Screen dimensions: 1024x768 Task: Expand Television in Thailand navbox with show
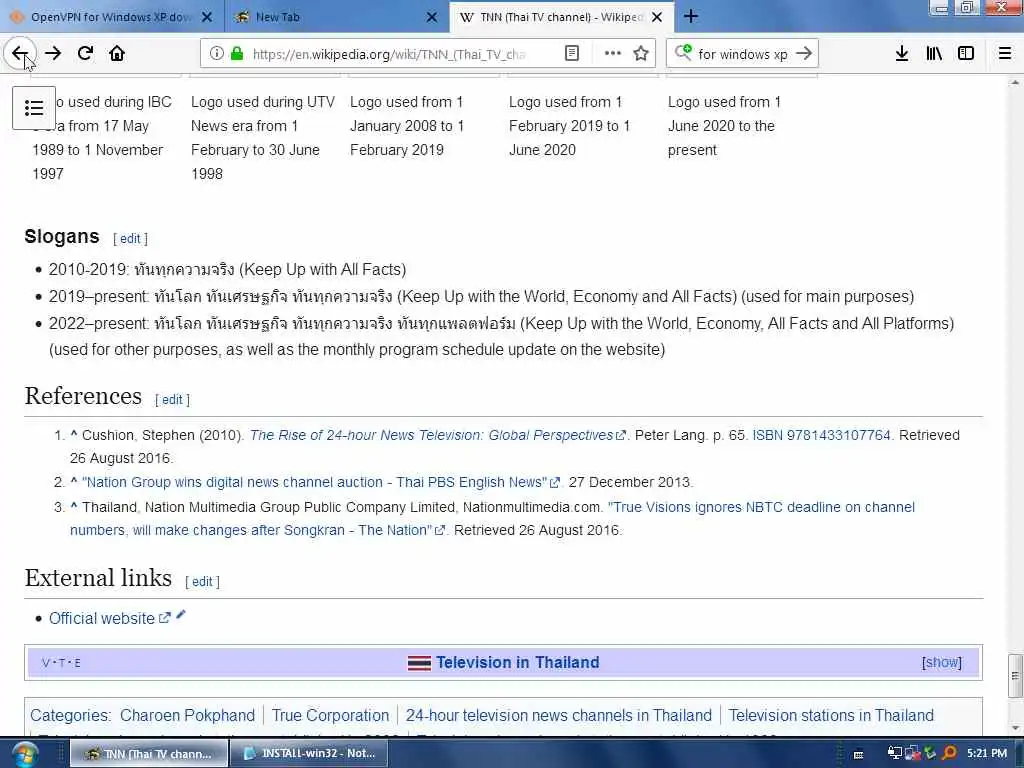pos(942,662)
